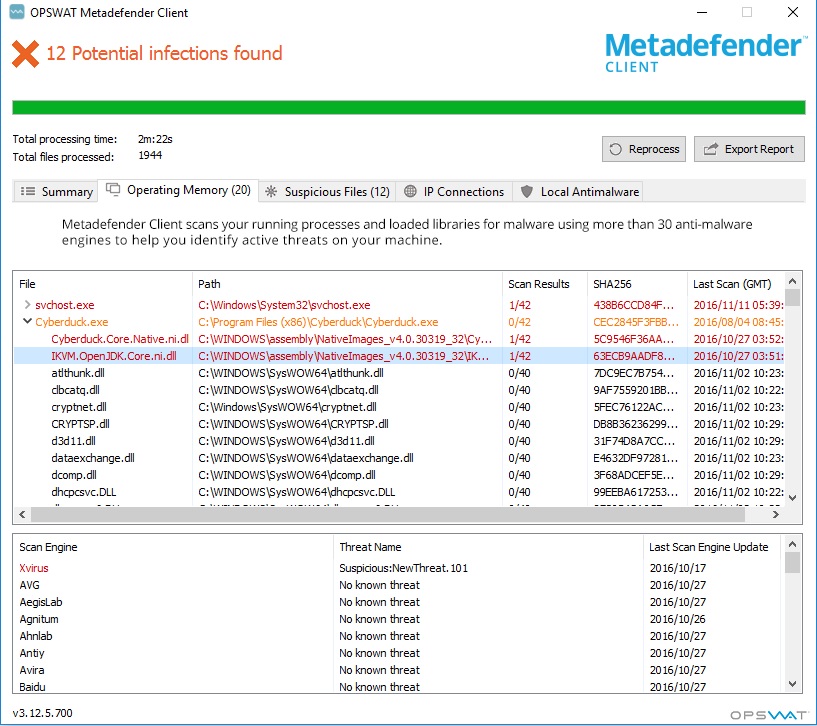
Task: Click the OPSWAT Metadefender app icon in title bar
Action: coord(17,12)
